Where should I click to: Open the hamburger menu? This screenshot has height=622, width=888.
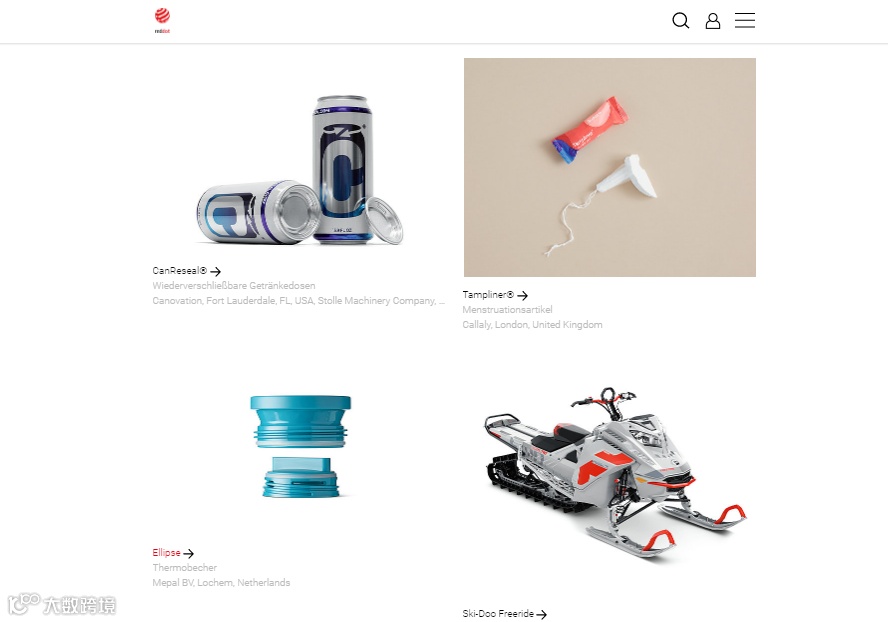745,20
